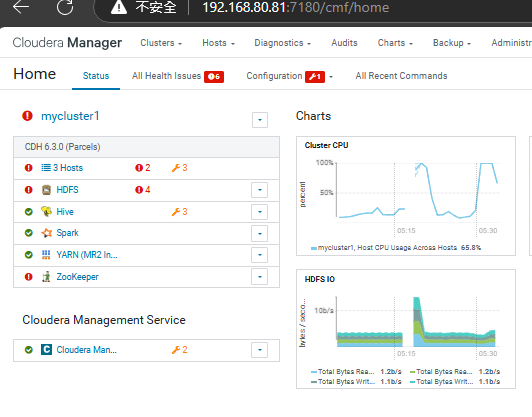Click the browser back arrow
The width and height of the screenshot is (532, 417).
tap(21, 7)
